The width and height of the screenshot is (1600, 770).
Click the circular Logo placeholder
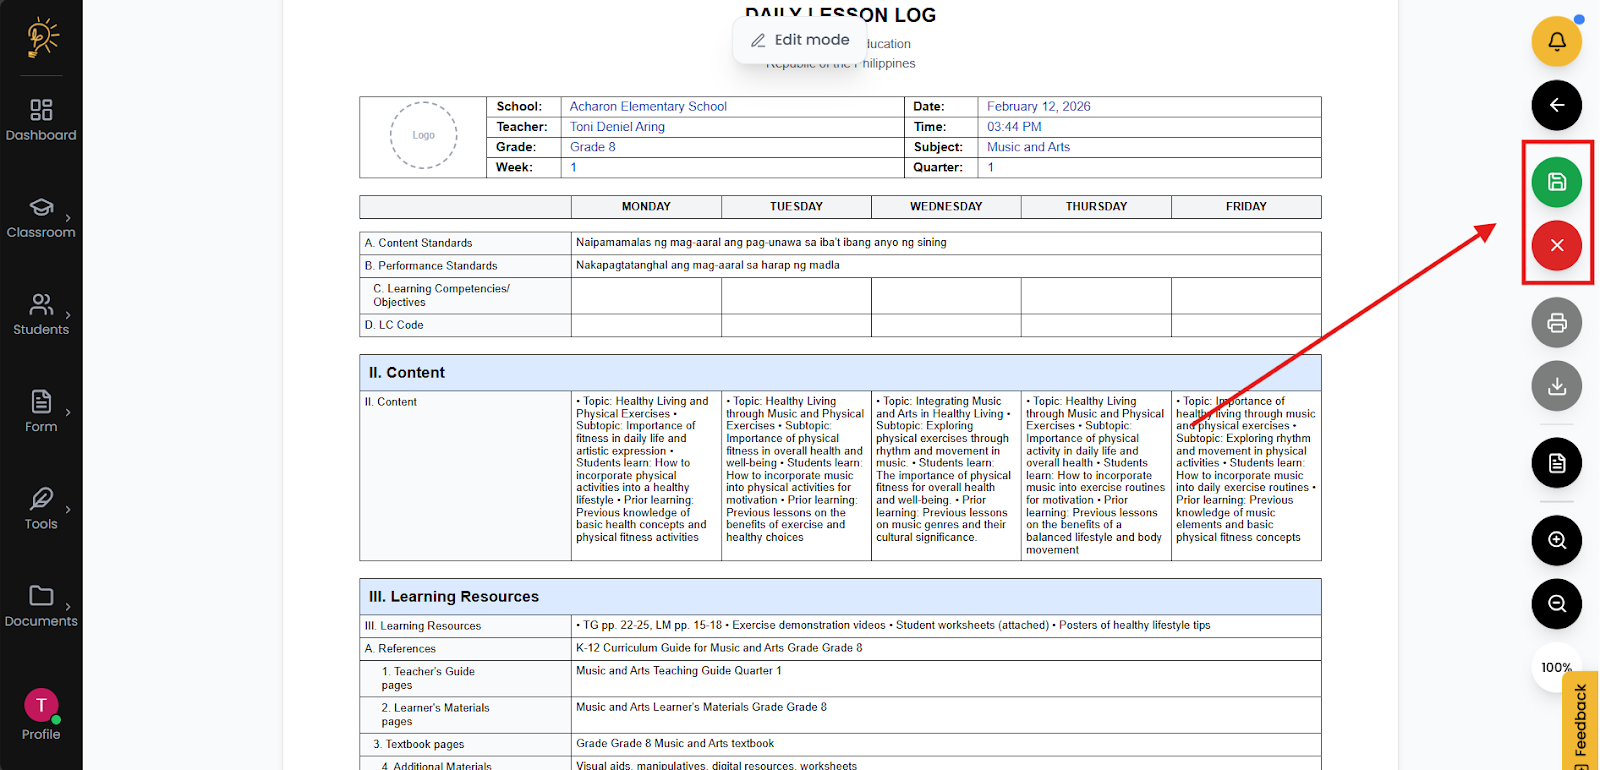(424, 135)
